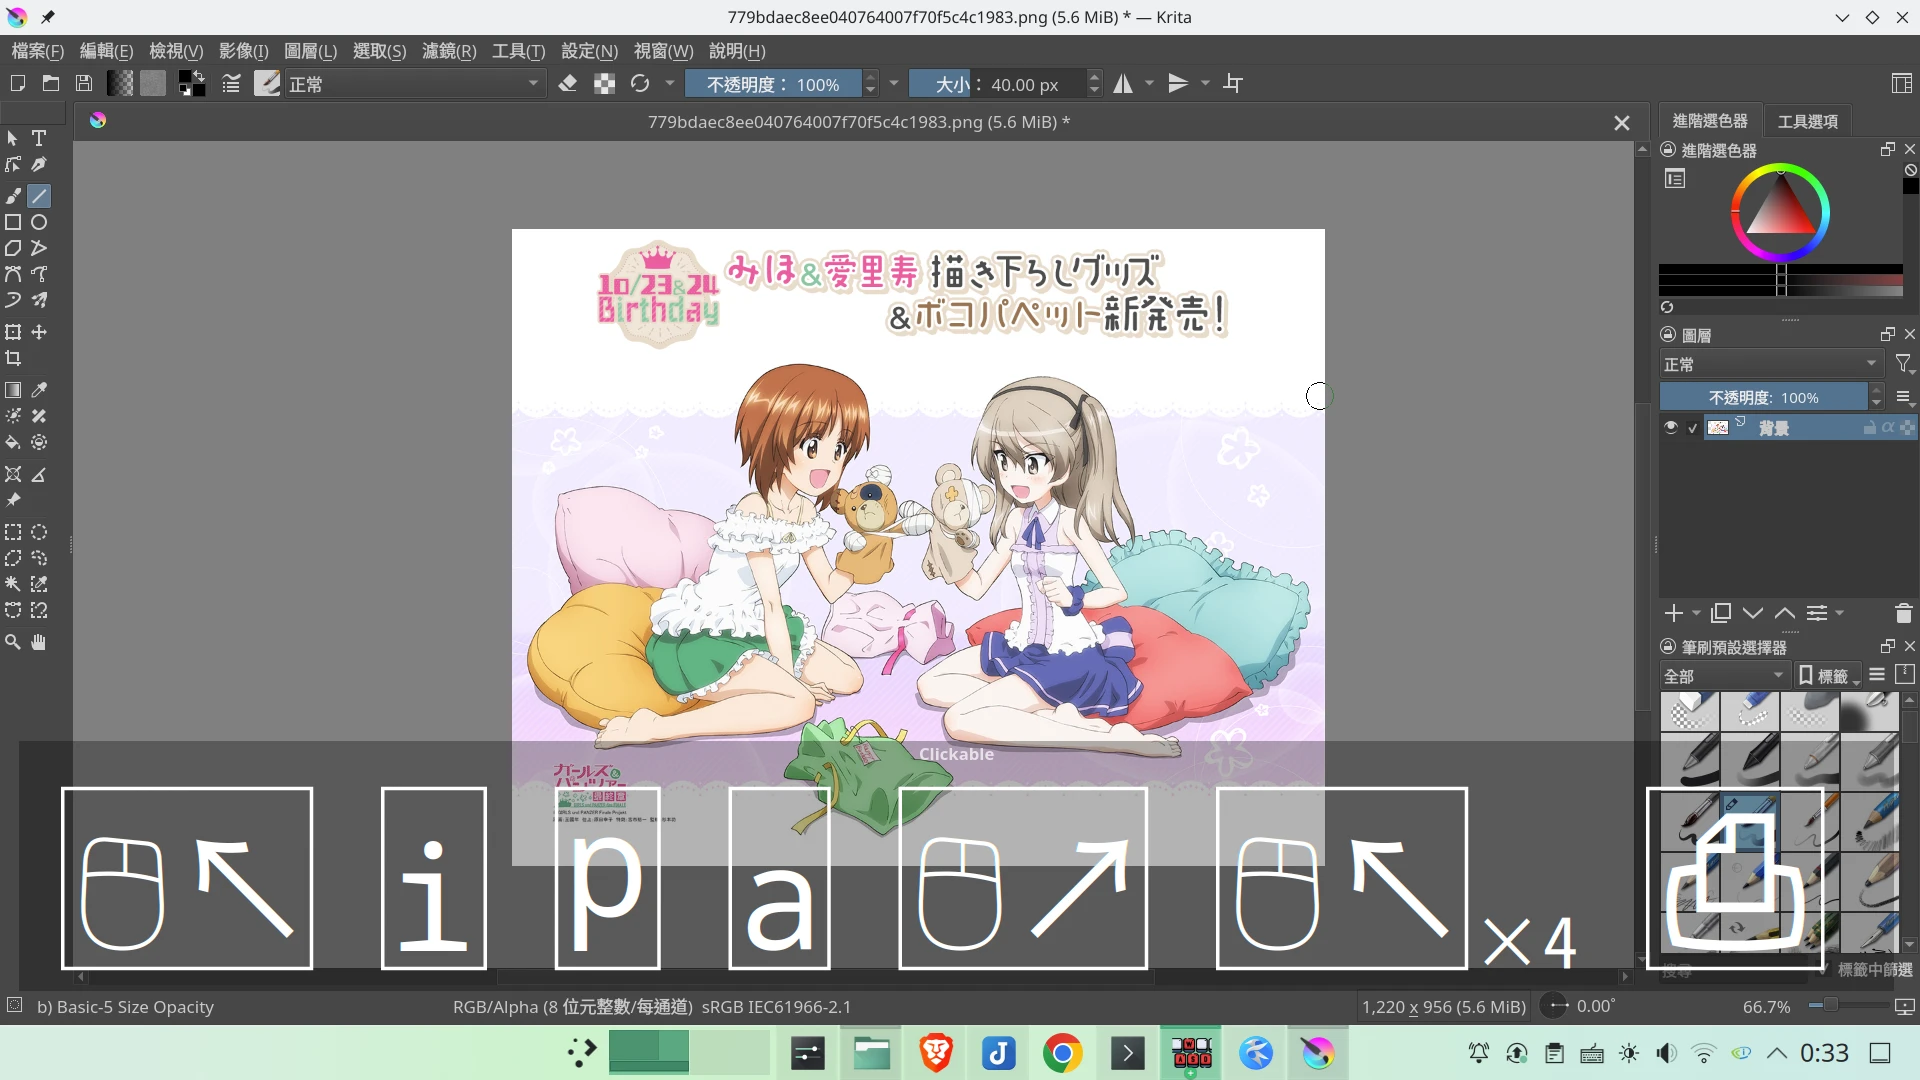Select the Text tool in toolbox
Viewport: 1920px width, 1080px height.
coord(39,138)
